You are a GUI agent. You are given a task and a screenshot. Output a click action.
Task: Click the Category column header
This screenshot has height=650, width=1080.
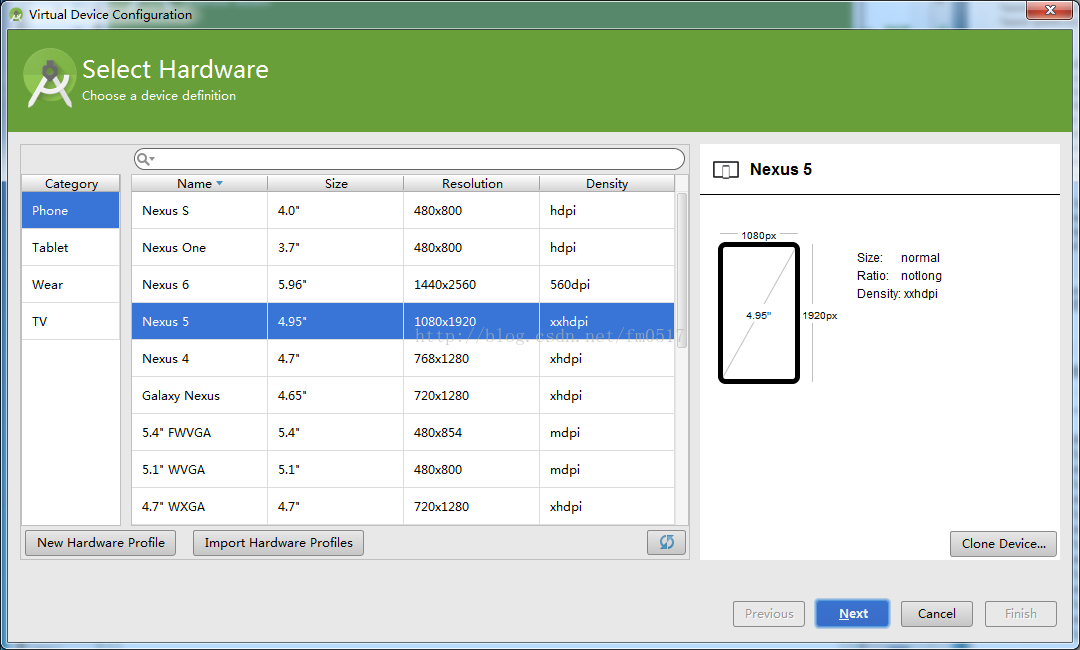point(71,183)
